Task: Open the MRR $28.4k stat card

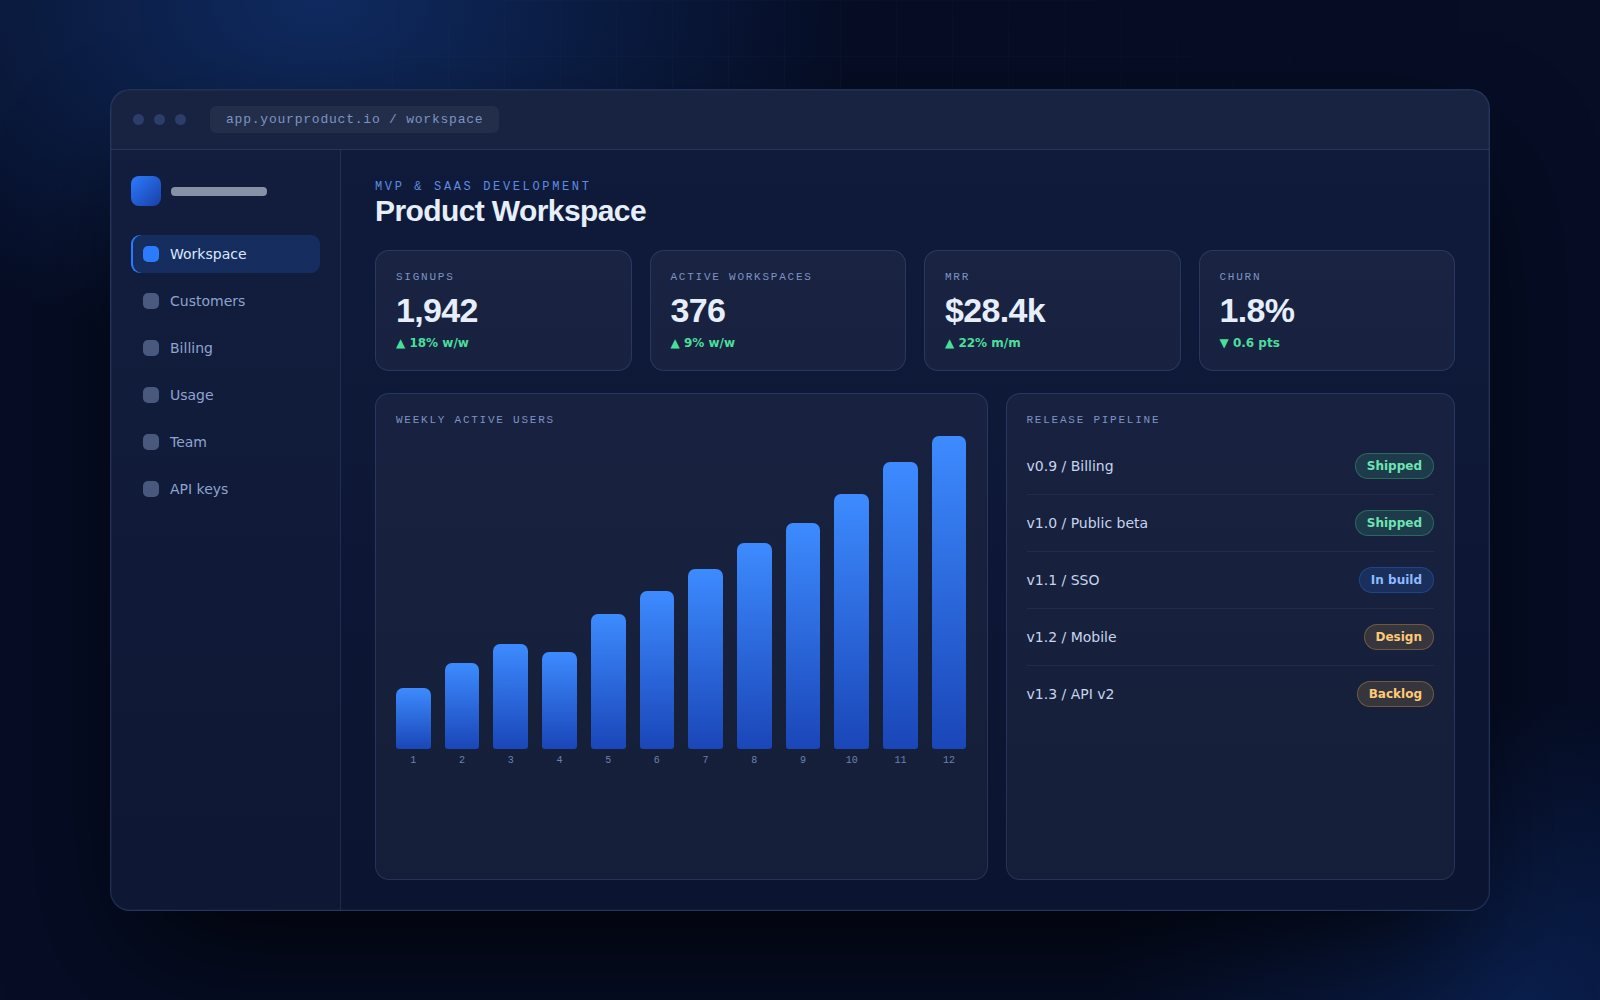Action: tap(1052, 310)
